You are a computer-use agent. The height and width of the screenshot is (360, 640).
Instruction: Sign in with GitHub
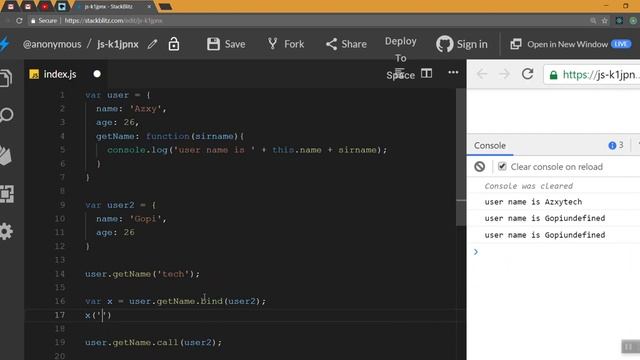pos(462,44)
